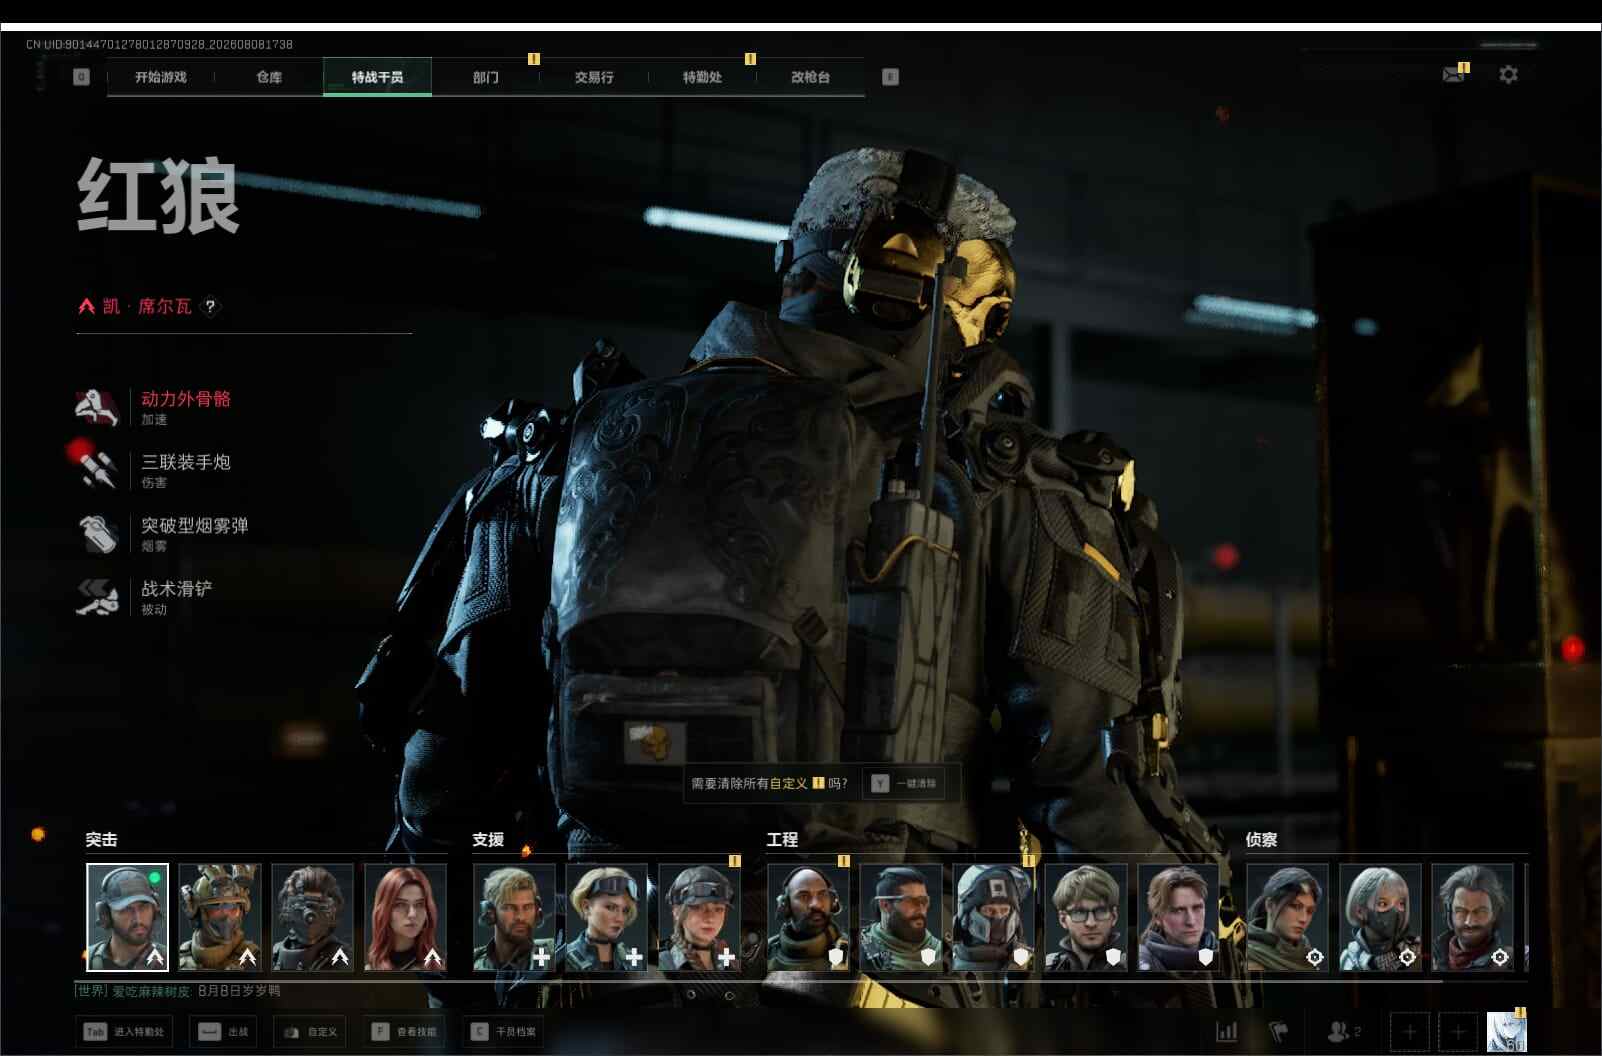Select the 动力外骨骼 skill icon
This screenshot has width=1602, height=1056.
[97, 407]
